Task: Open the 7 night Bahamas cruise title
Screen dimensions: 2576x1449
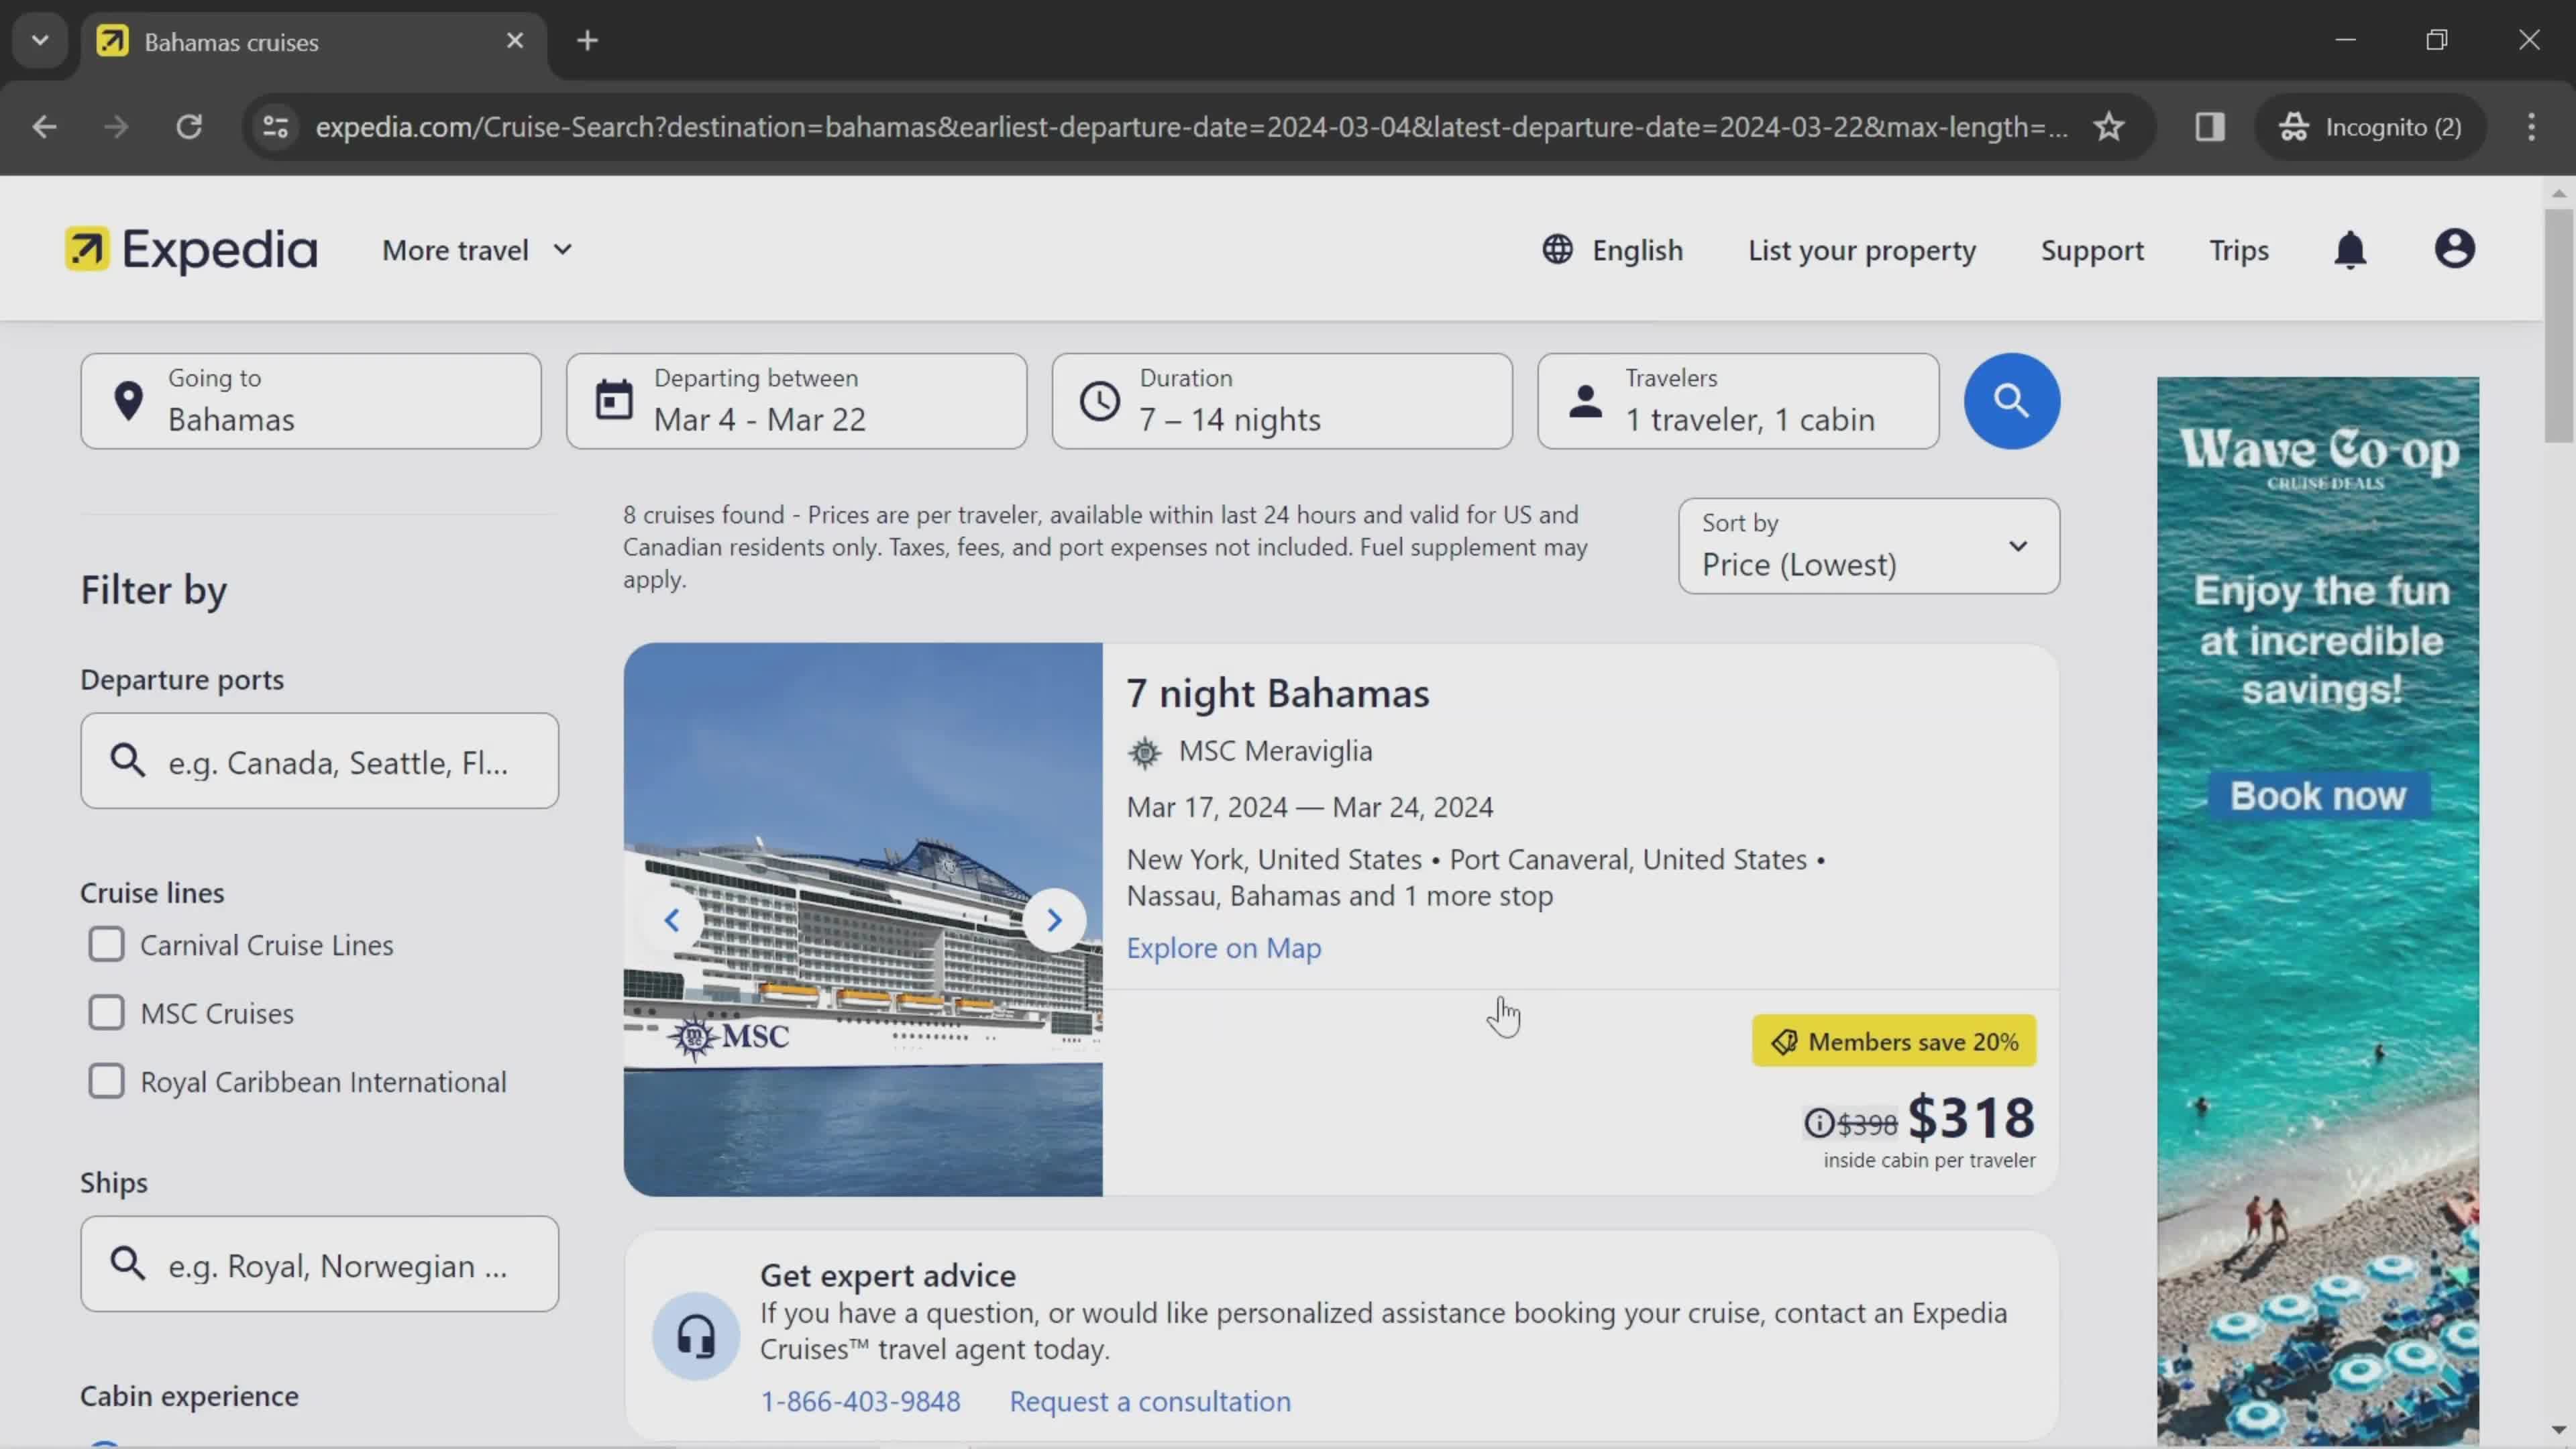Action: 1278,693
